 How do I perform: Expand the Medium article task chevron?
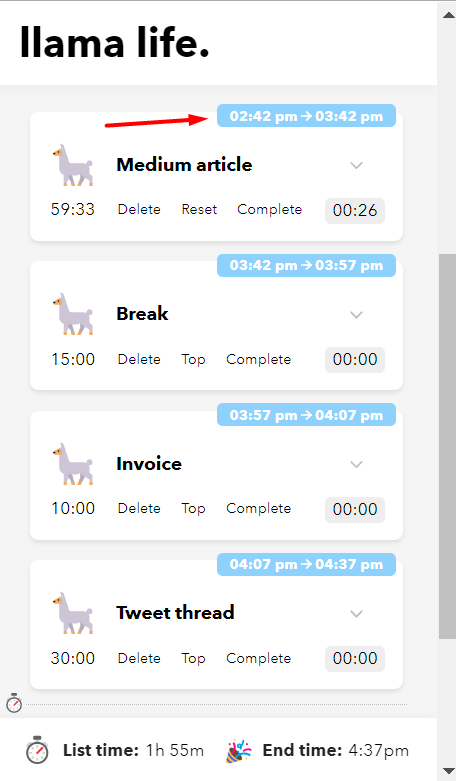click(356, 165)
